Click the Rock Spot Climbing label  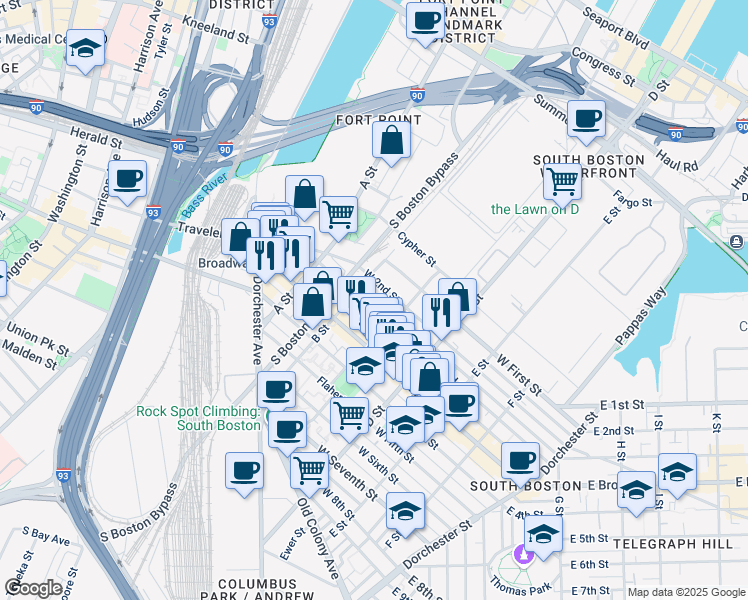tap(198, 418)
